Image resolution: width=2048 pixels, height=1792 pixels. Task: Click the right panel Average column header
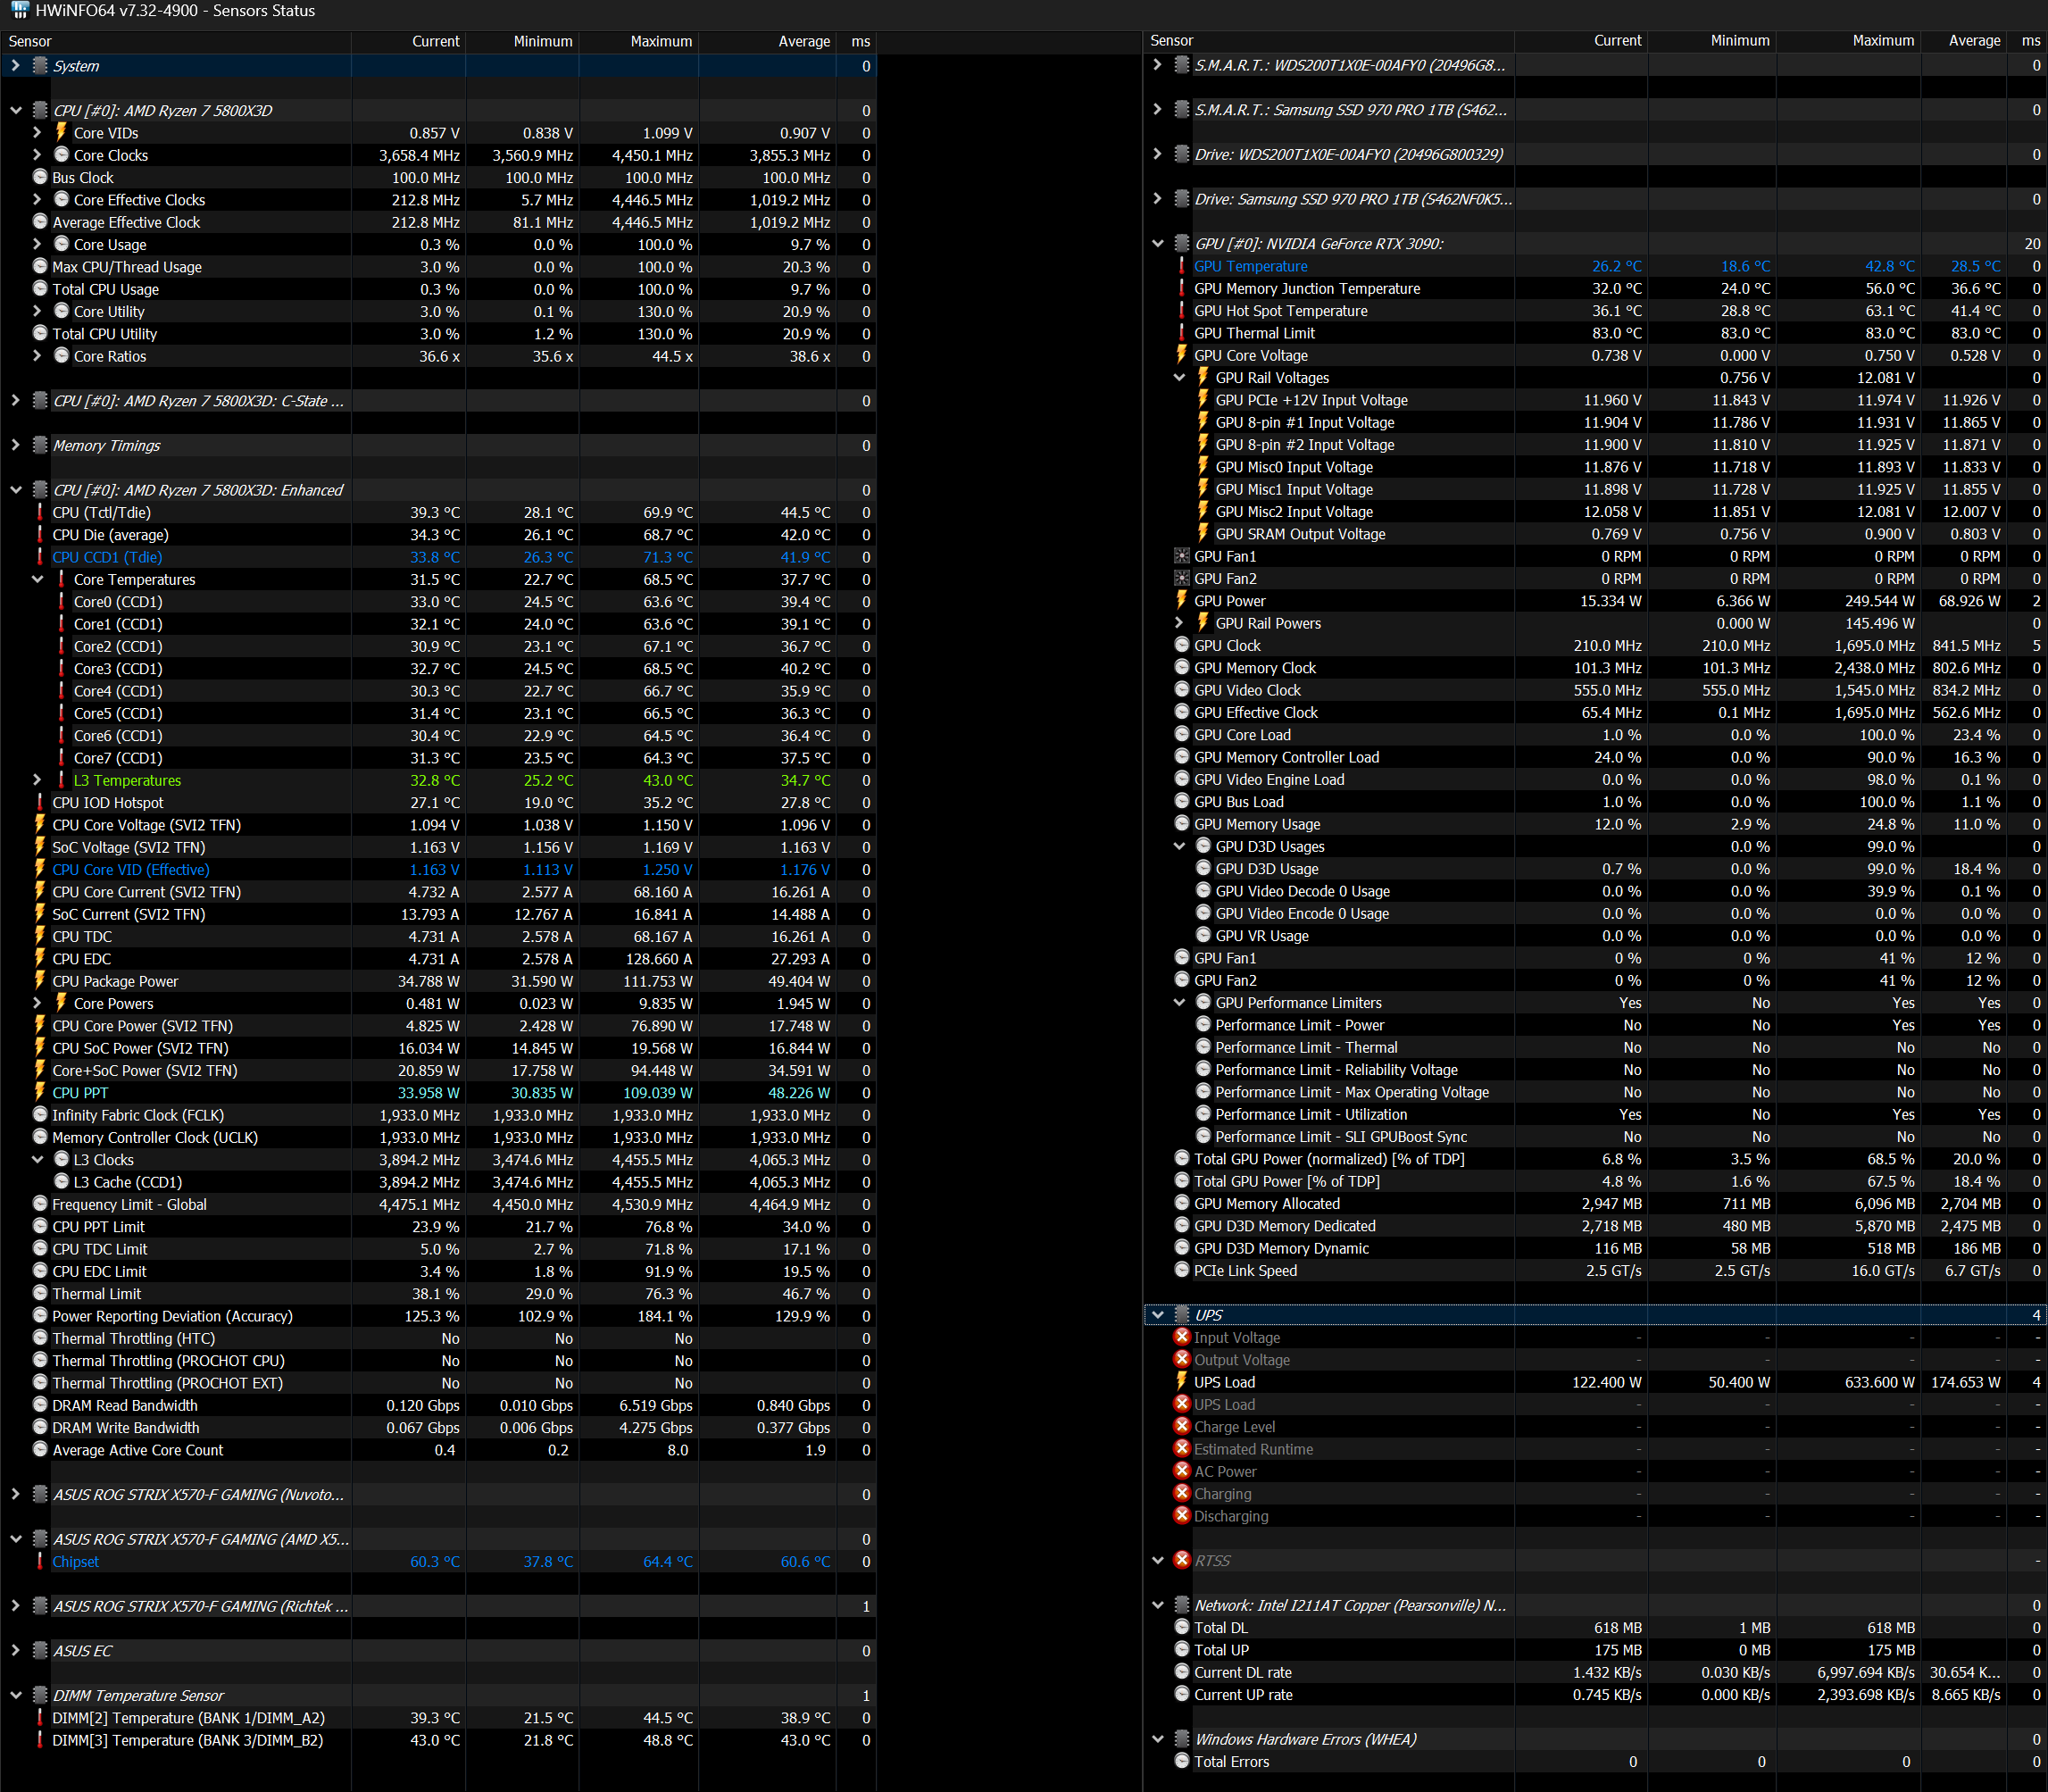(1964, 41)
